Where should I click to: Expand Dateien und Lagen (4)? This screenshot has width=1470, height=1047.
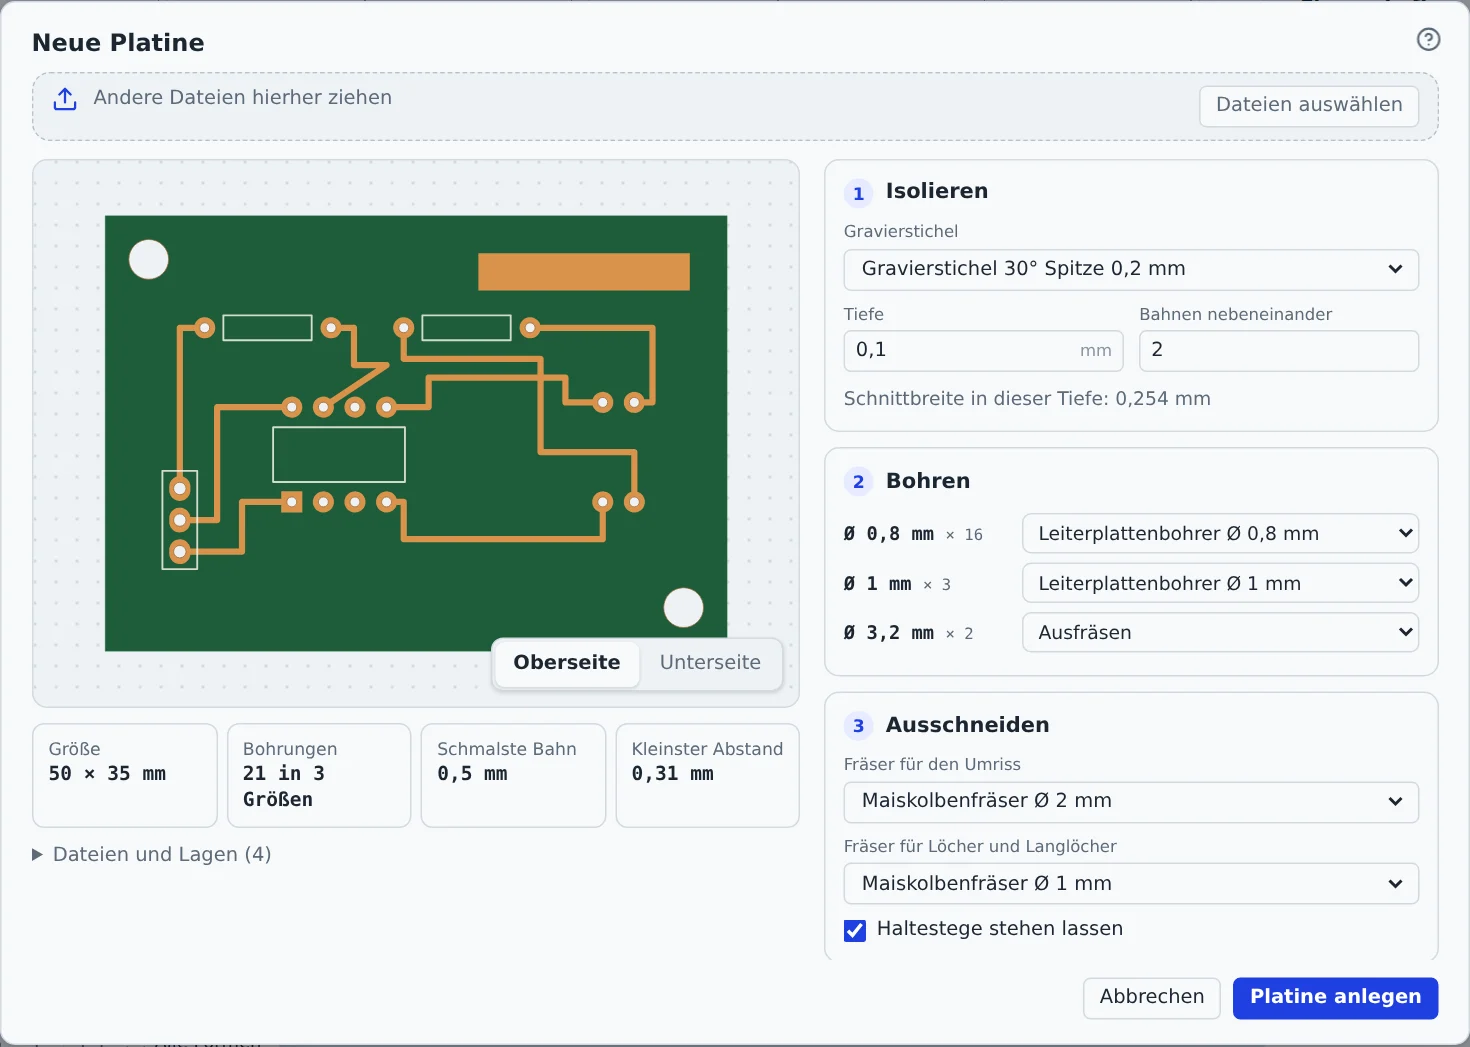(152, 854)
